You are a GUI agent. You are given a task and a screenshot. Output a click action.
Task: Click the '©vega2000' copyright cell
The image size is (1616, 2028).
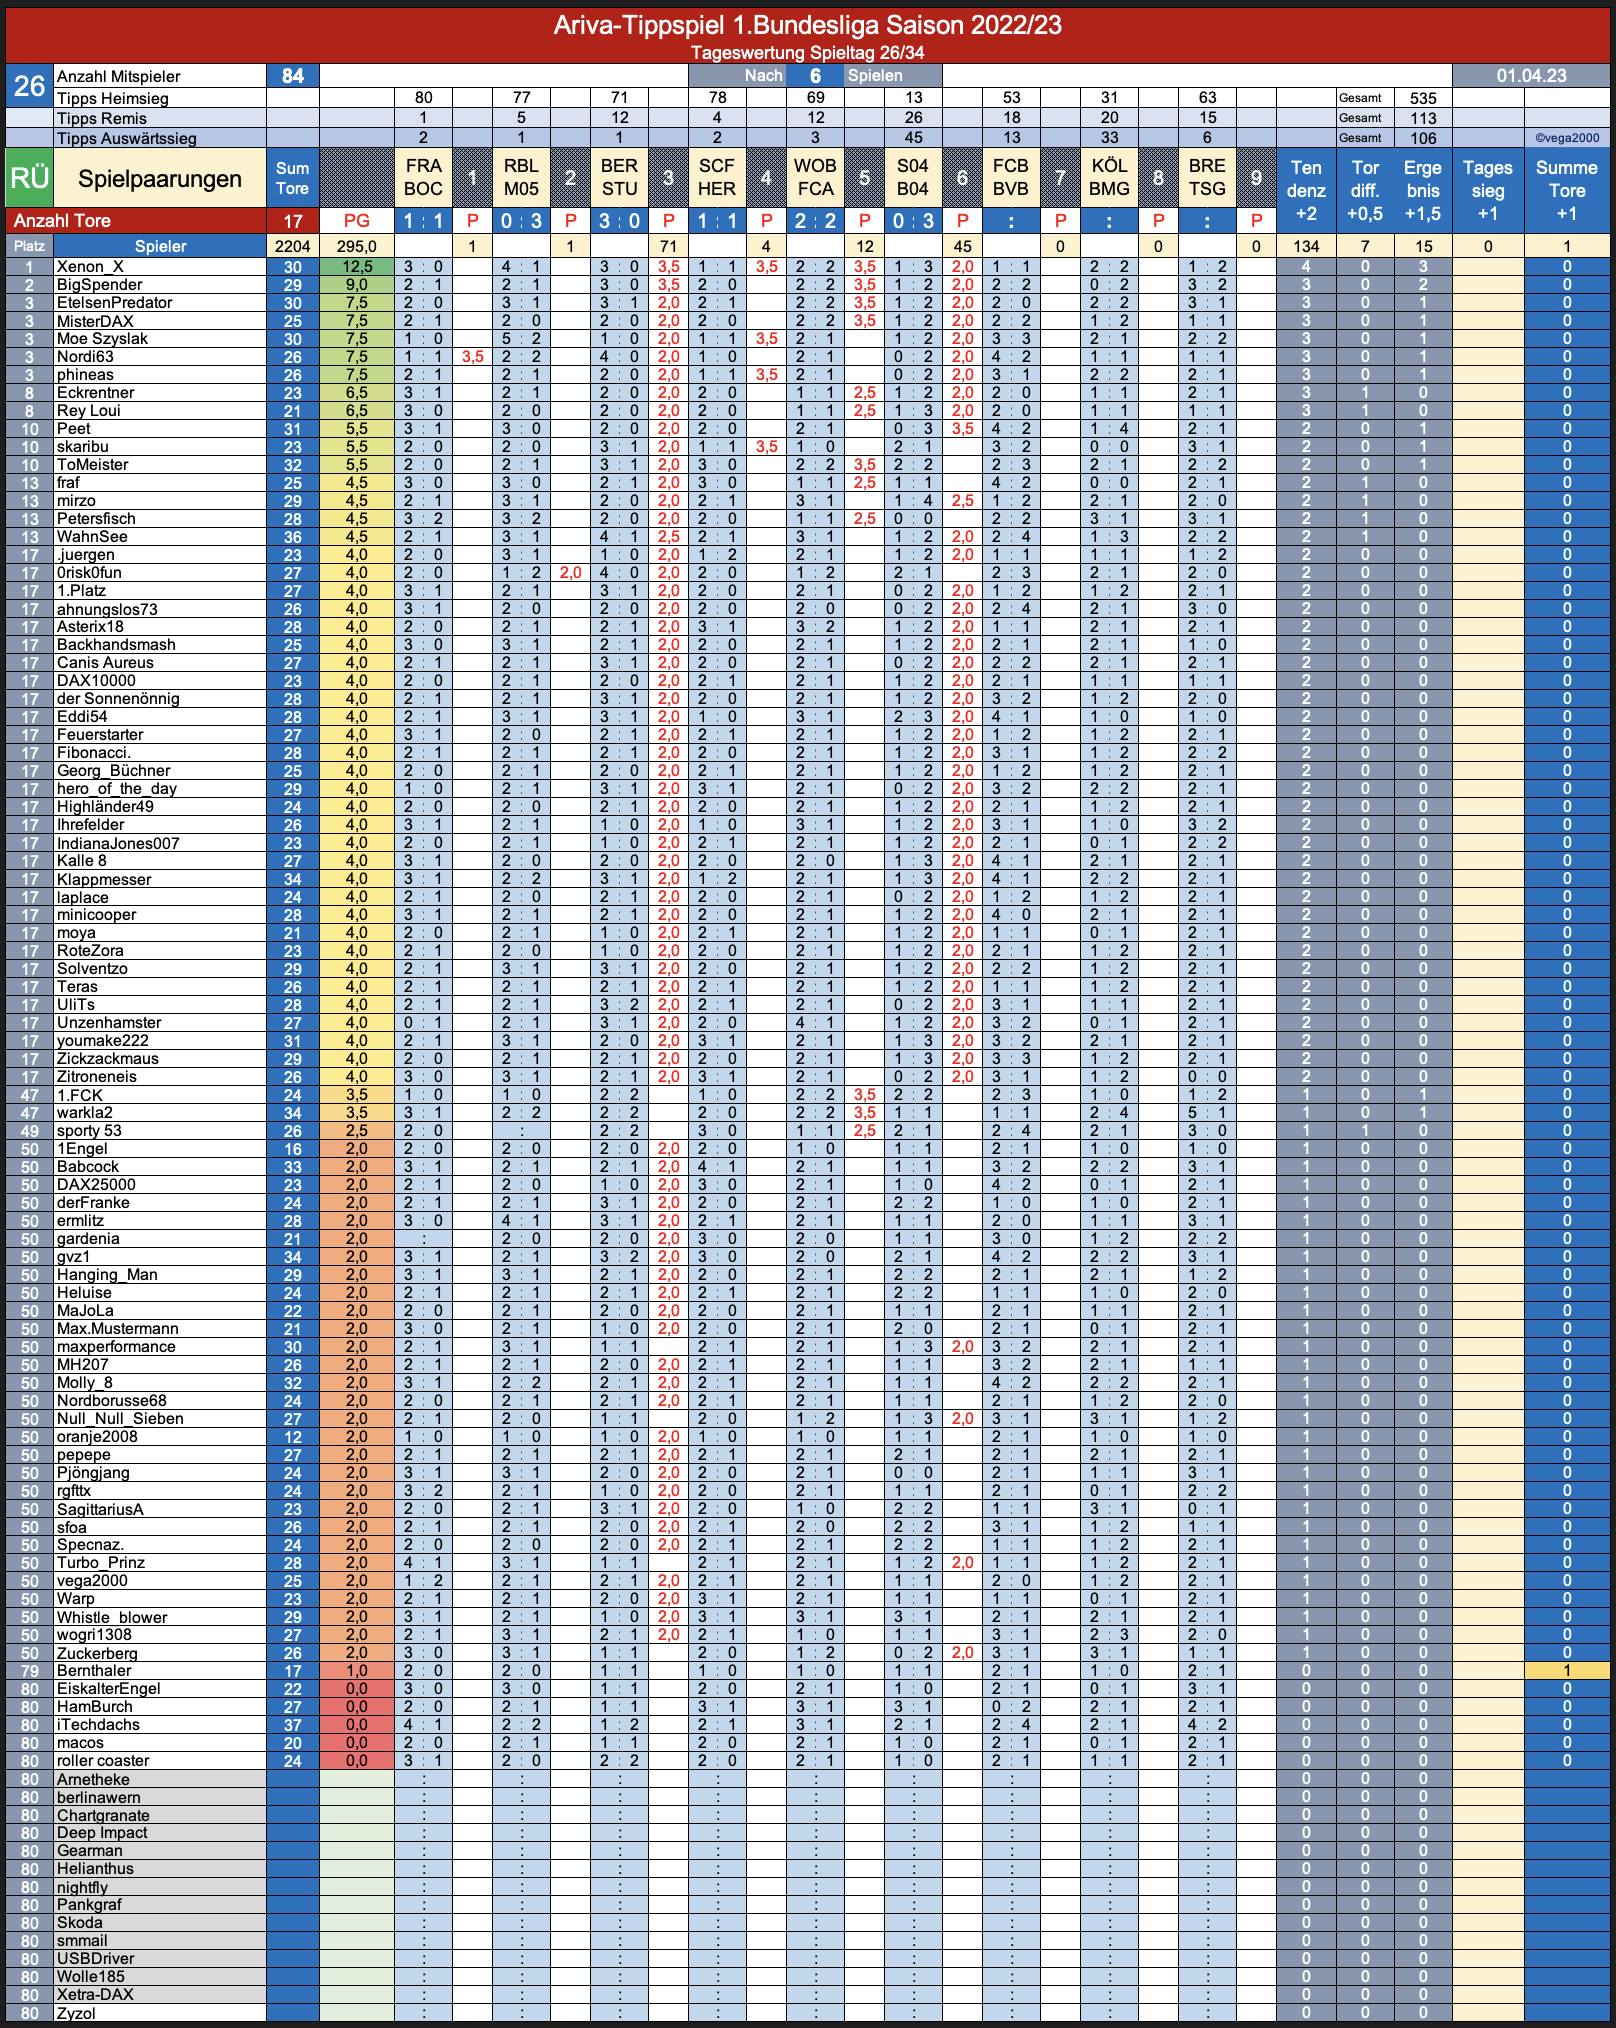(1567, 138)
